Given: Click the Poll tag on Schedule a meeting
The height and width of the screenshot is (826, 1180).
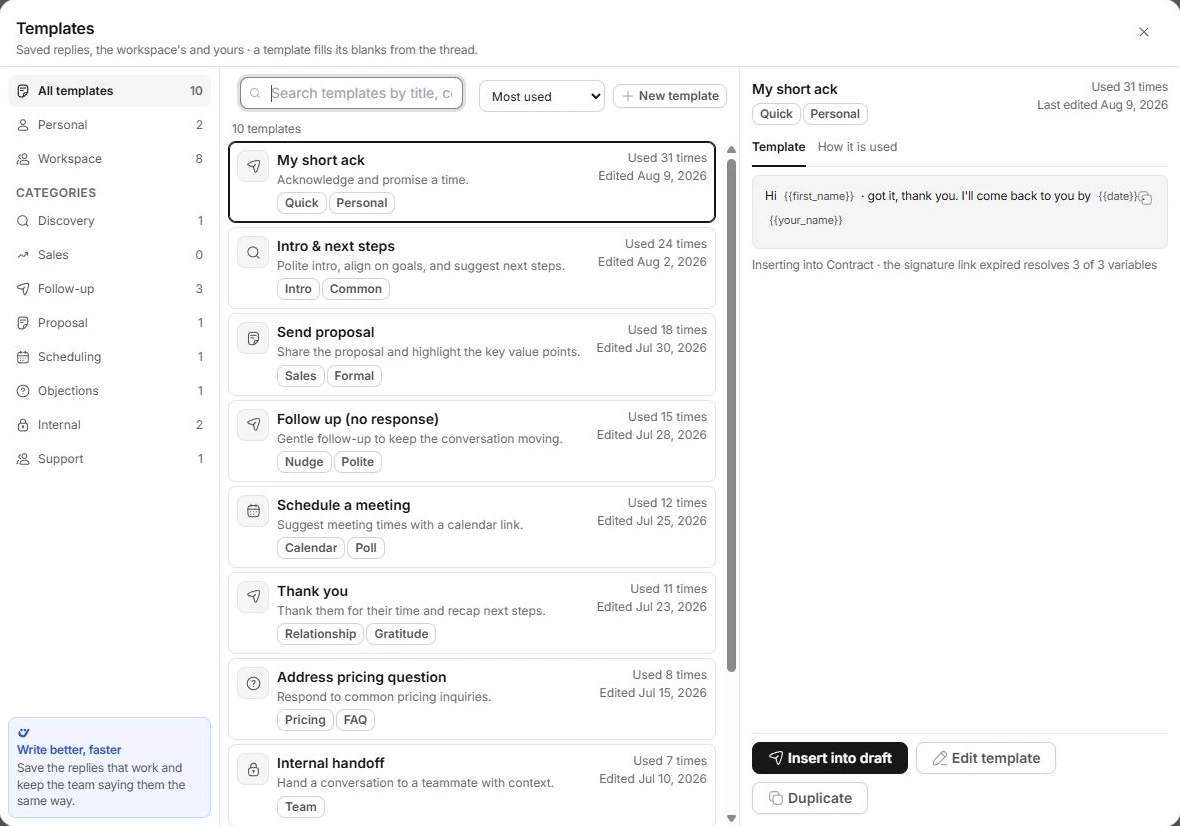Looking at the screenshot, I should pyautogui.click(x=366, y=548).
